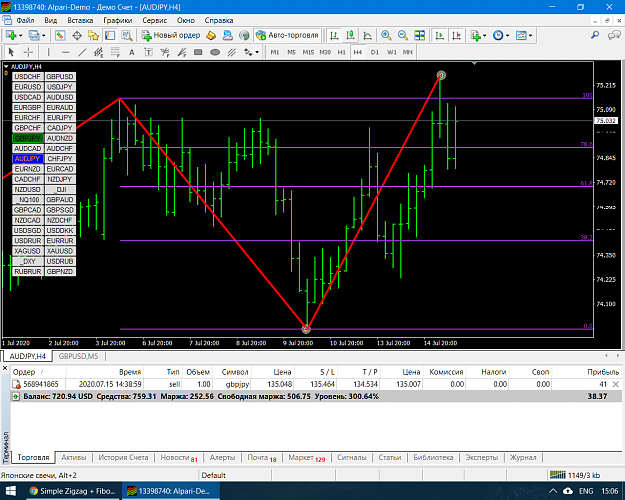Open the profiles icon
625x500 pixels.
[34, 35]
